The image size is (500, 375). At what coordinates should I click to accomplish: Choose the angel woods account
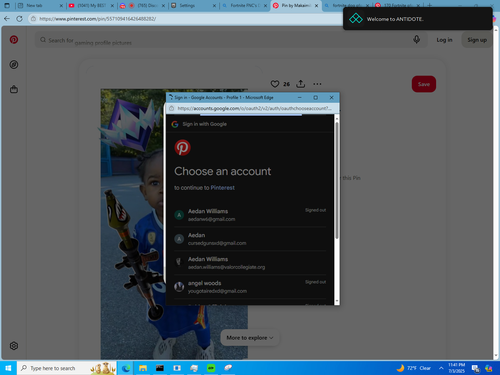click(250, 287)
